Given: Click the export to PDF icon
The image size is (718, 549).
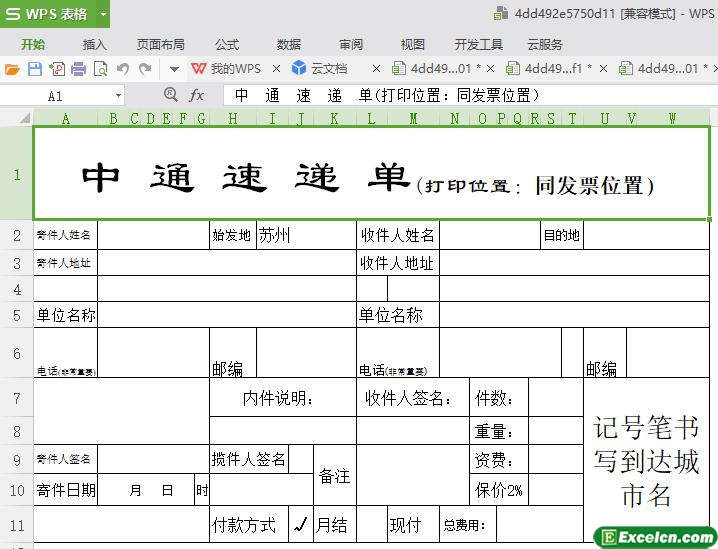Looking at the screenshot, I should [56, 69].
